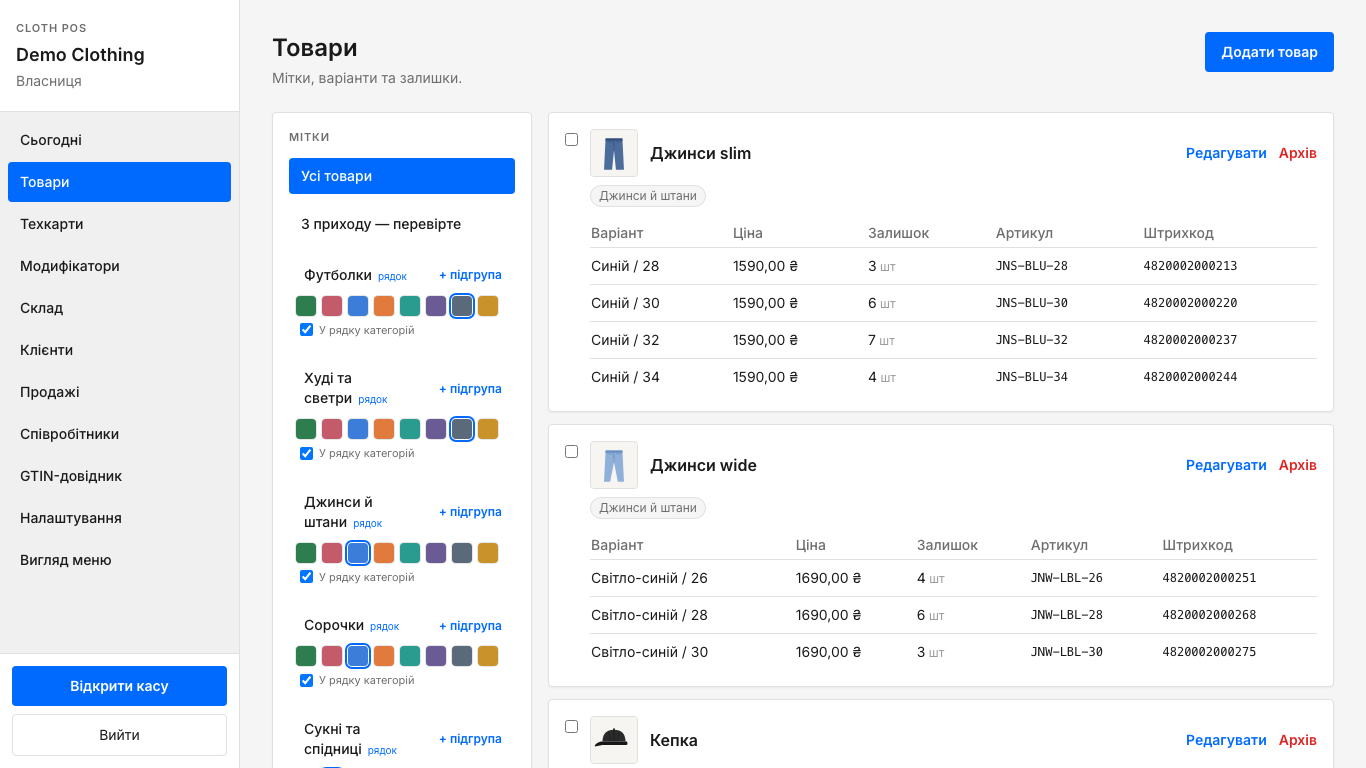Untick У рядку категорій under Футболки

[x=307, y=330]
